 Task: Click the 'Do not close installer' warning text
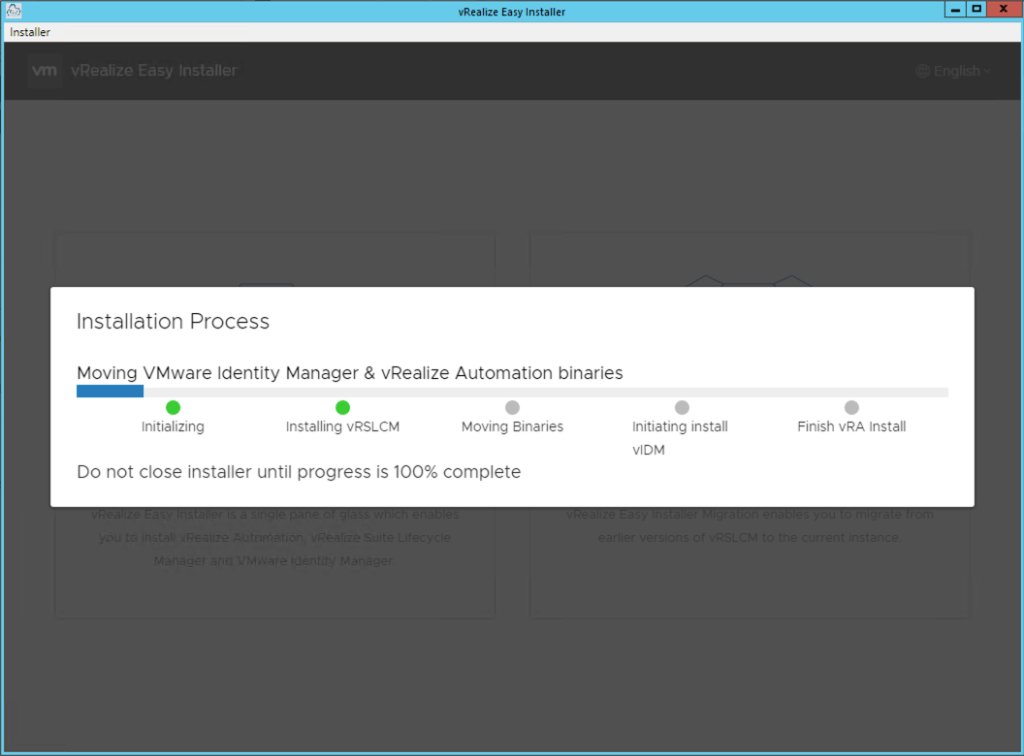tap(298, 472)
